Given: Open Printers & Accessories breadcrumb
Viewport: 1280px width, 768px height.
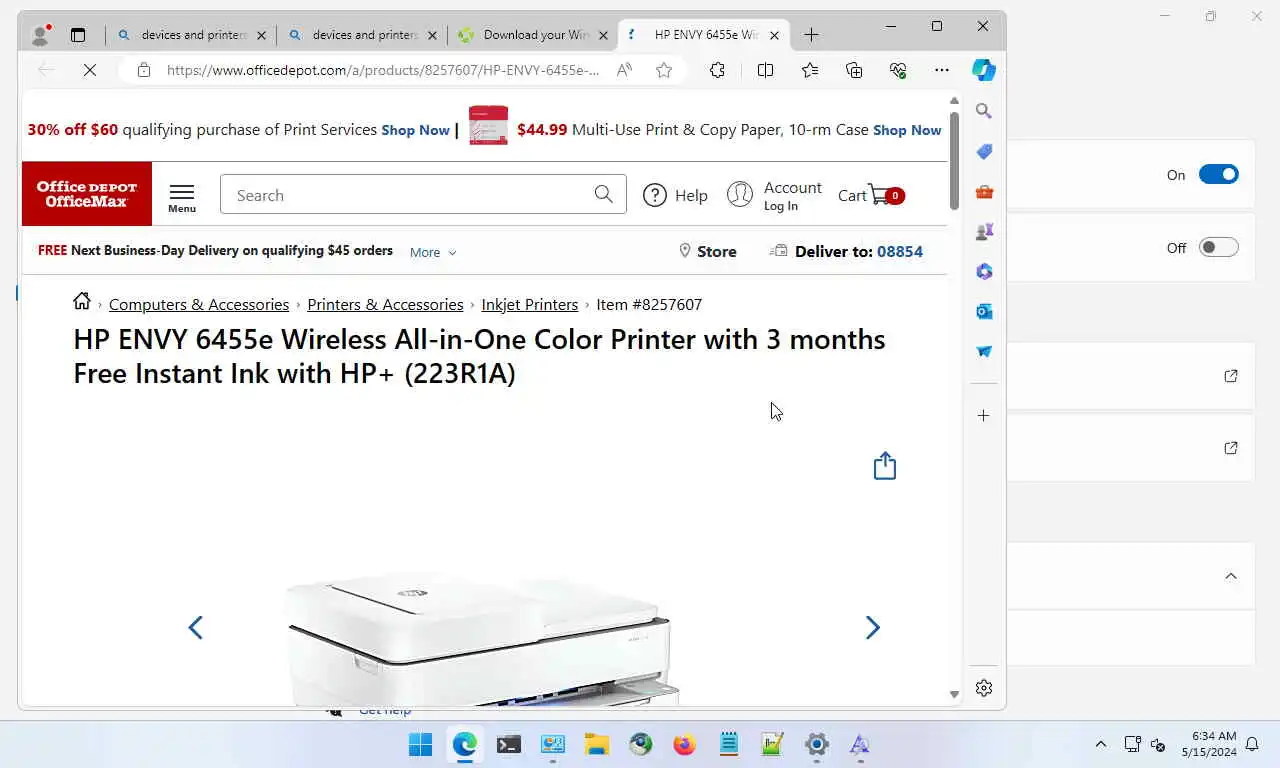Looking at the screenshot, I should pyautogui.click(x=385, y=304).
